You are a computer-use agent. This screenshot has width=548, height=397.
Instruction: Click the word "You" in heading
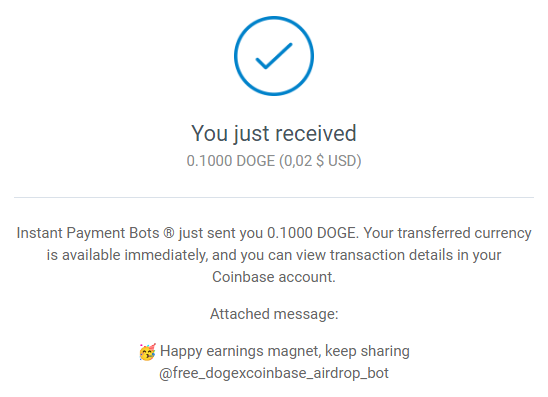pos(209,133)
